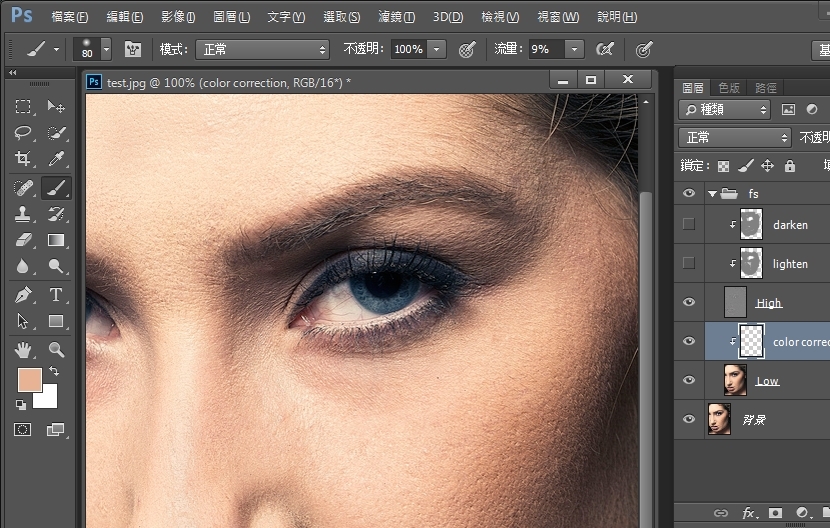Hide the color correction layer
Viewport: 830px width, 528px height.
[689, 341]
